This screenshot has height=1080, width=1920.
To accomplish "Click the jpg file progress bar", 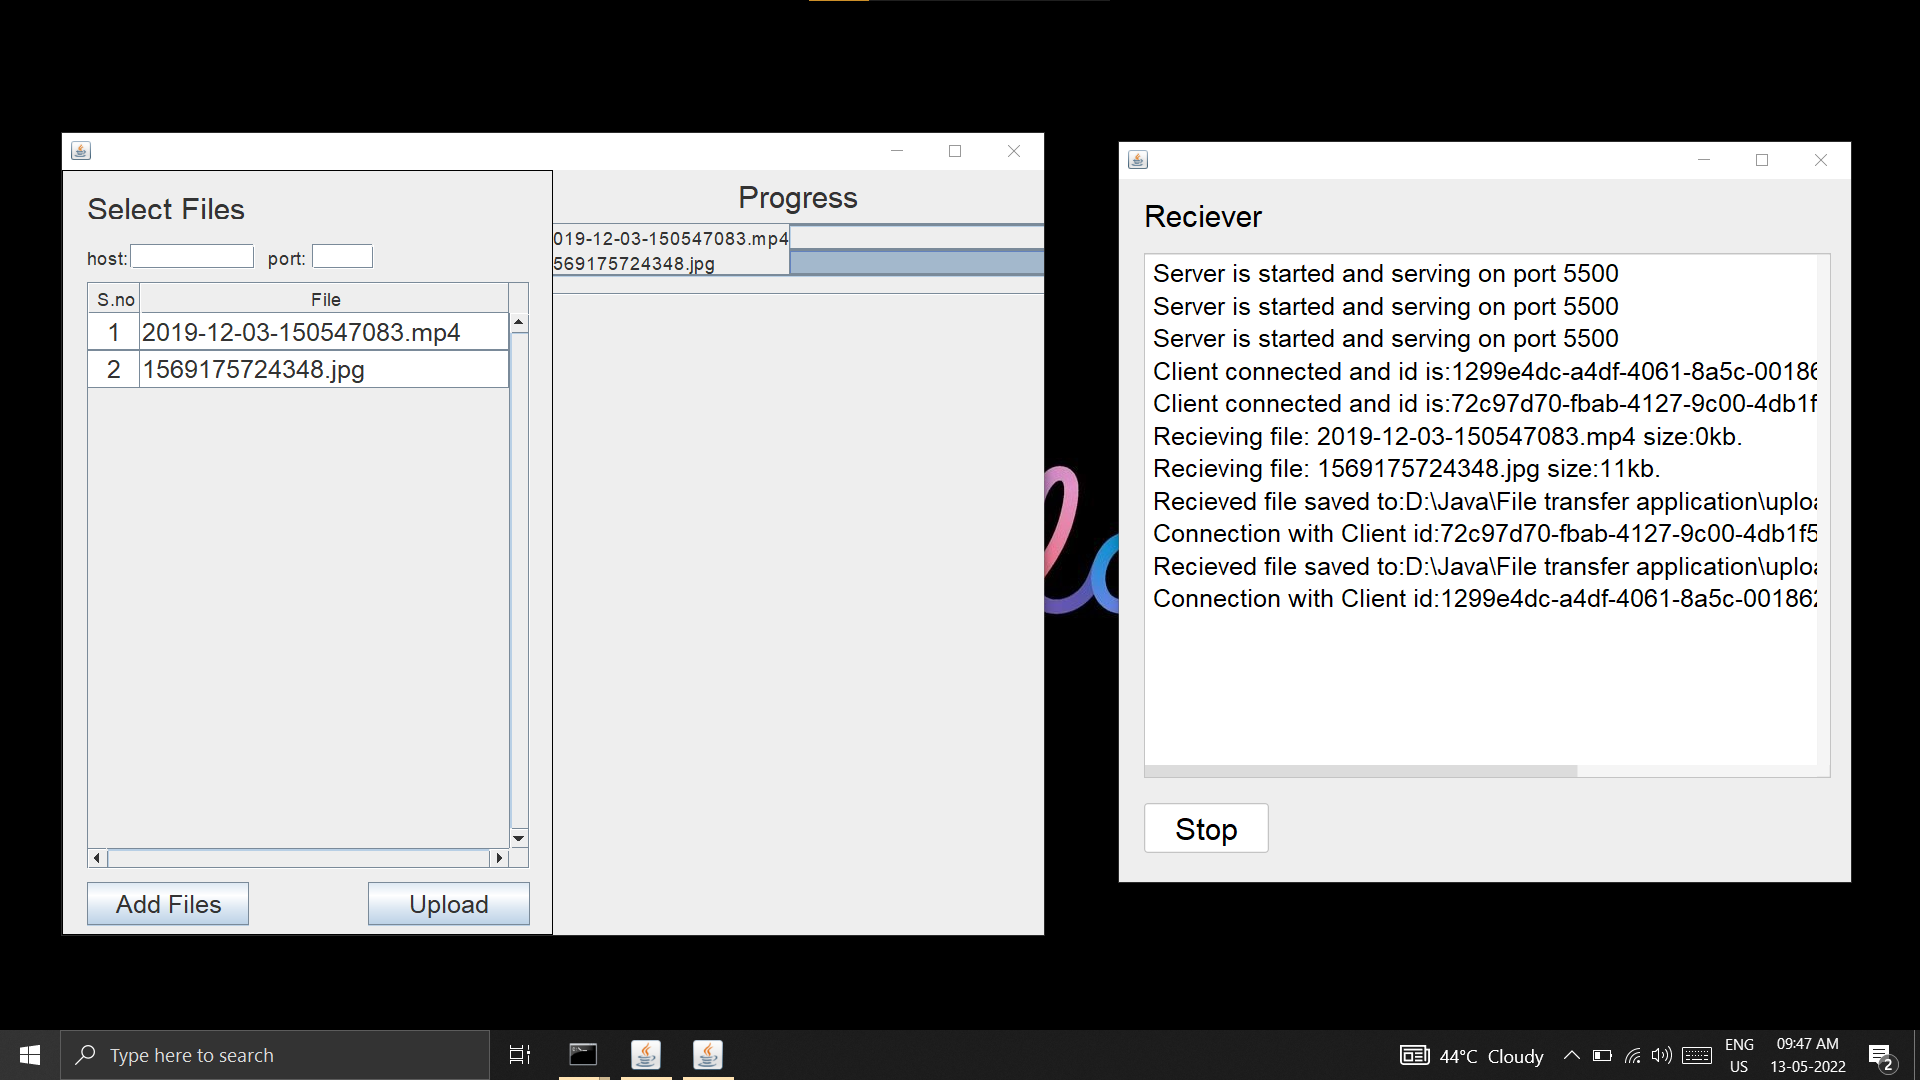I will [915, 263].
